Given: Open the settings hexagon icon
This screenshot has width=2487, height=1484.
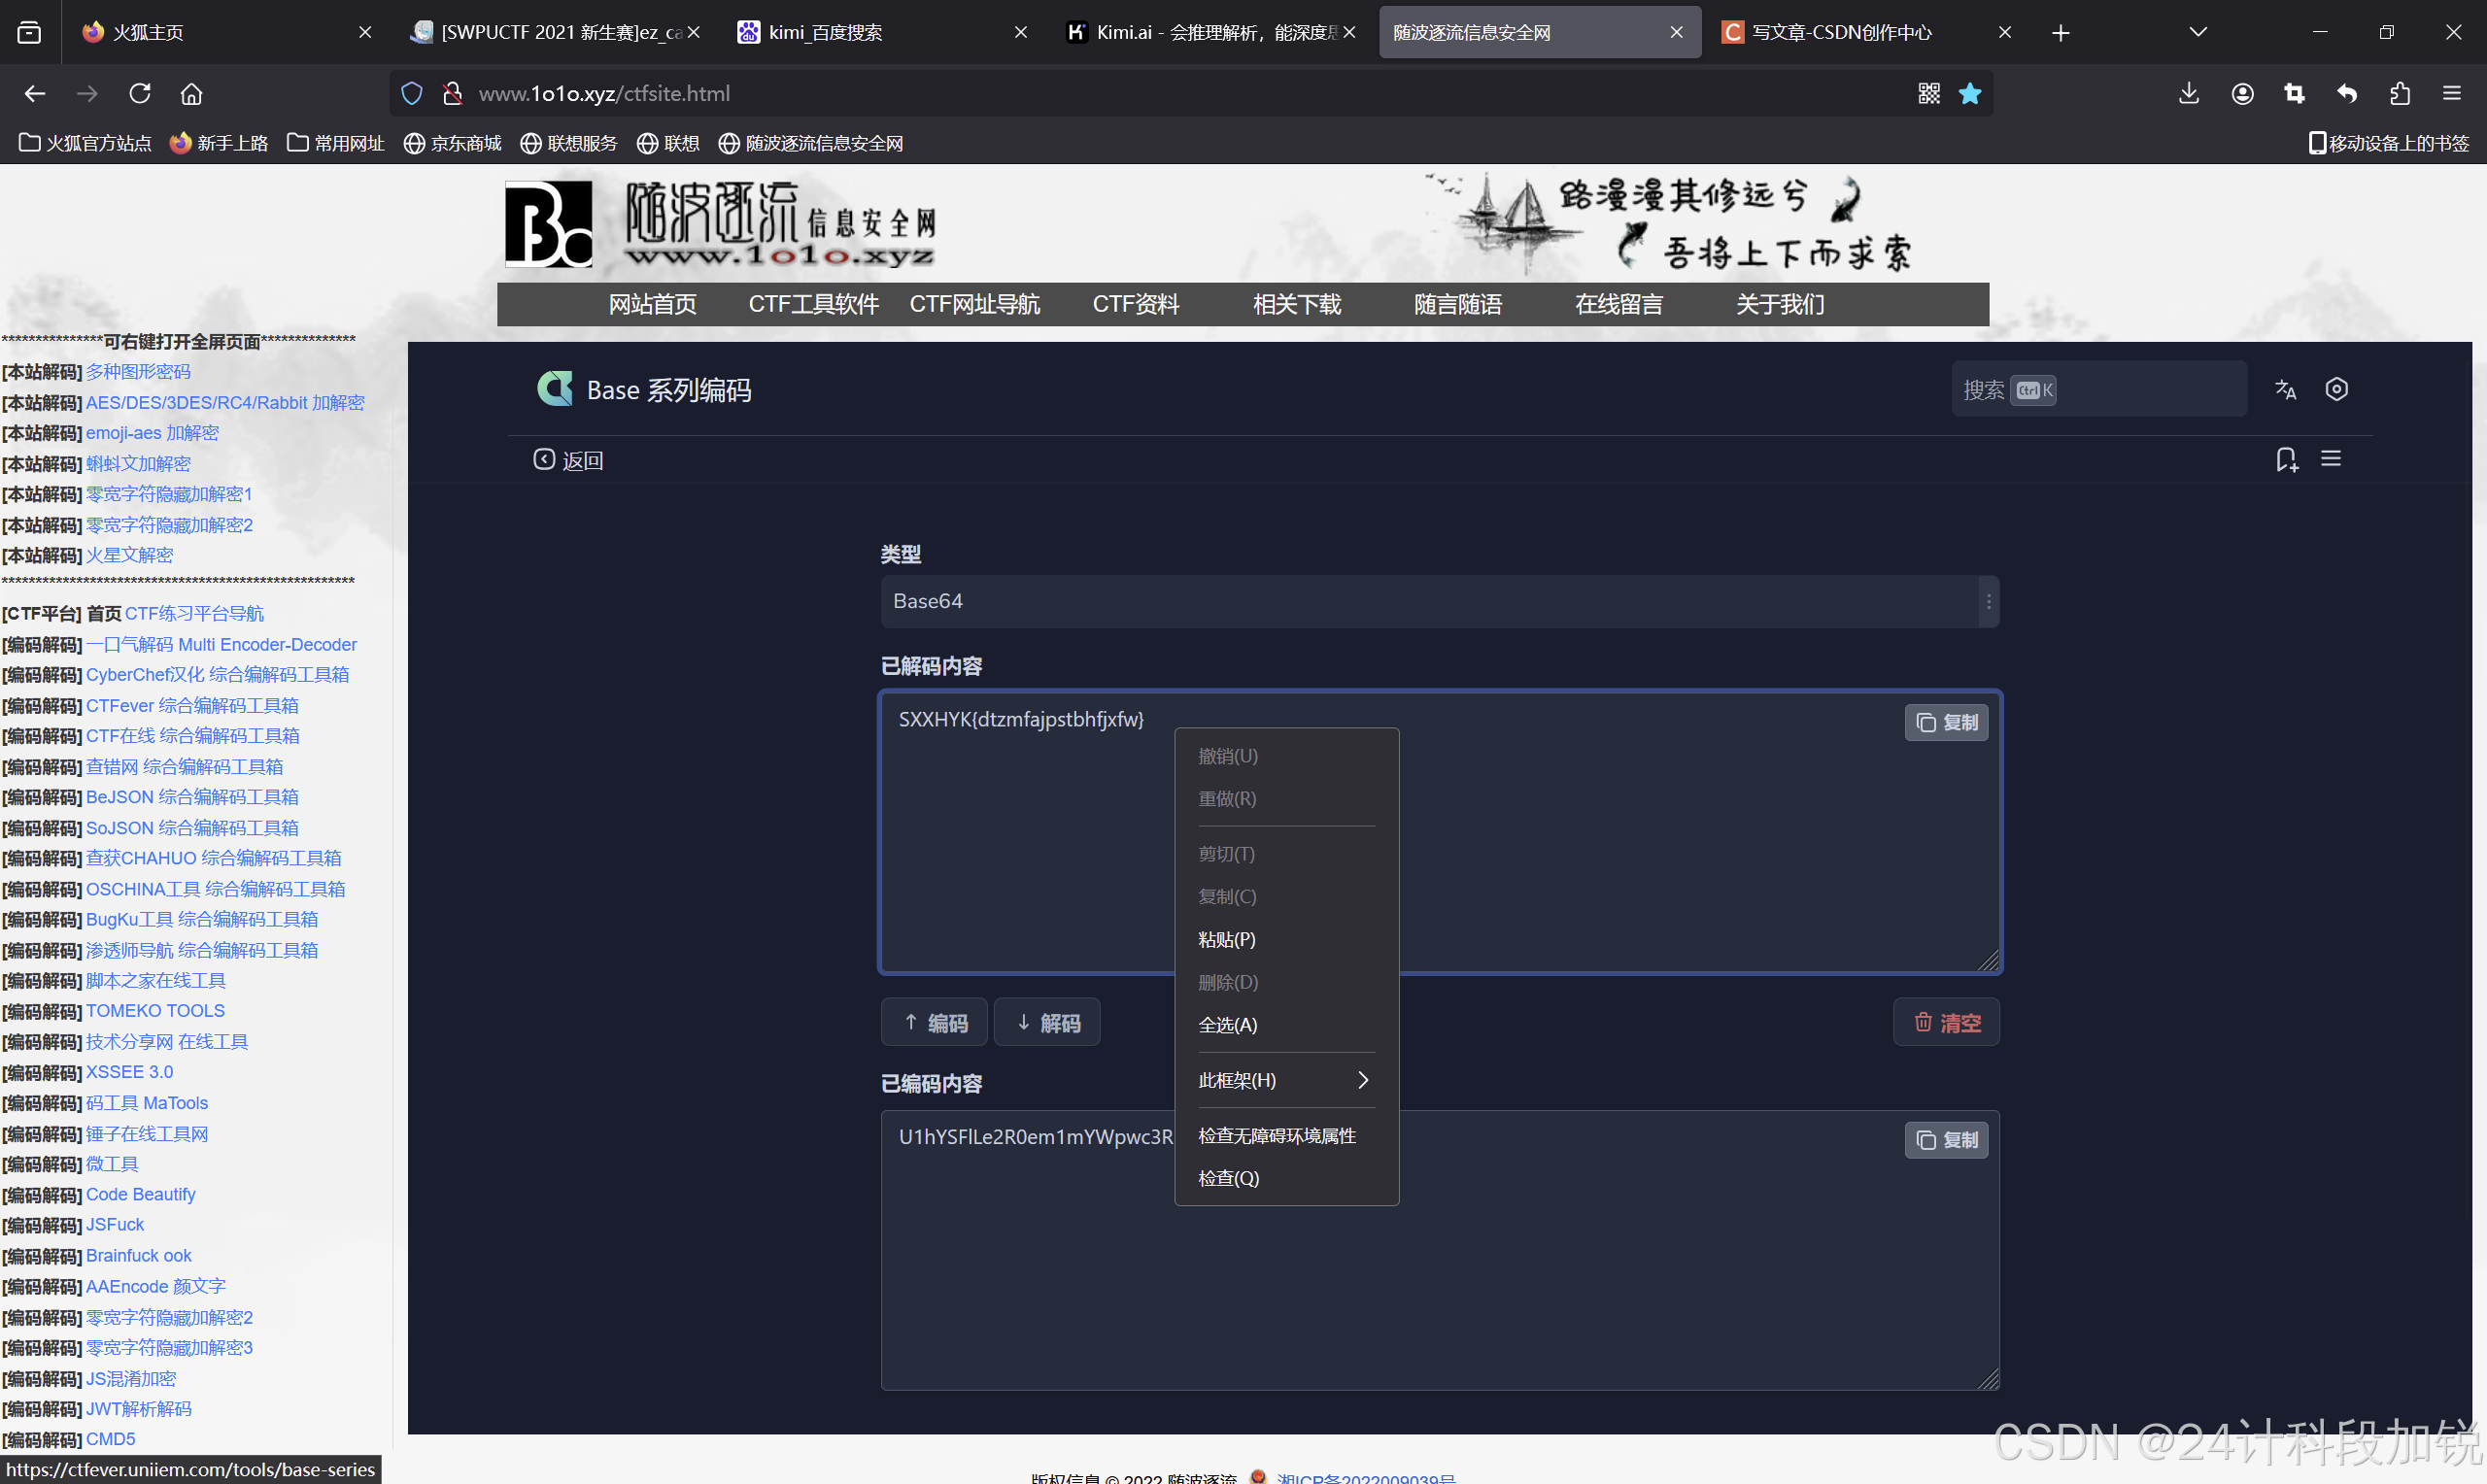Looking at the screenshot, I should pyautogui.click(x=2336, y=389).
